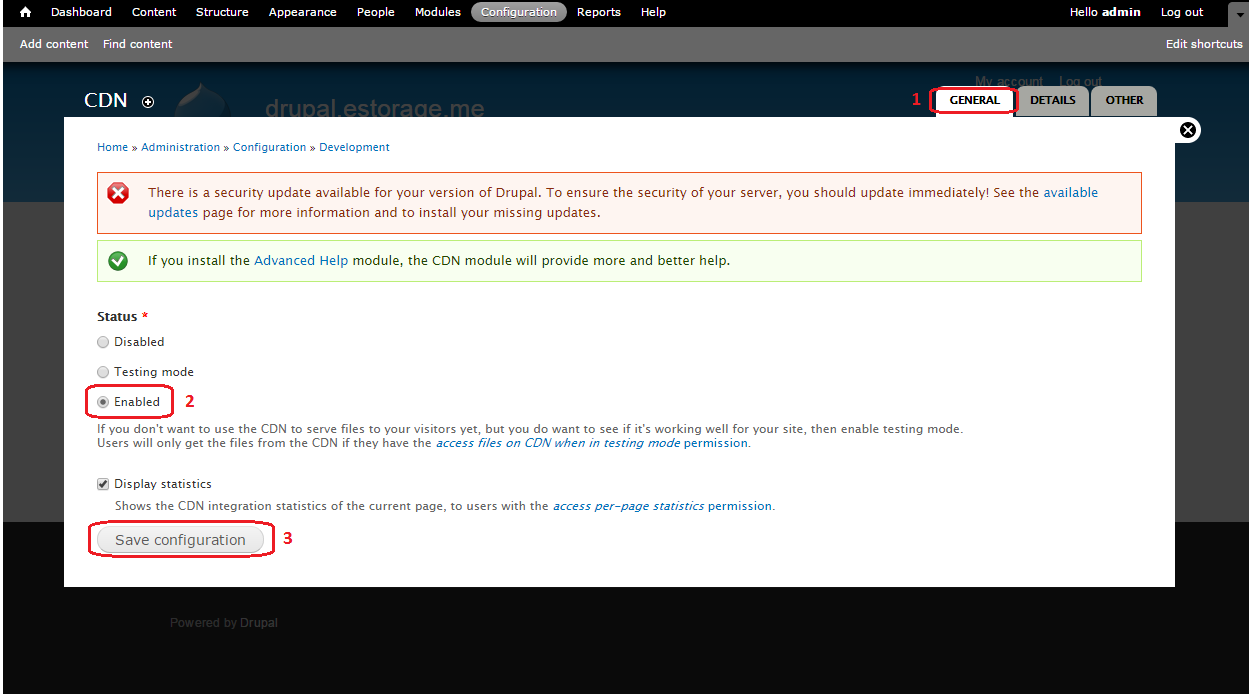The width and height of the screenshot is (1249, 694).
Task: Click the Save configuration button
Action: pos(180,540)
